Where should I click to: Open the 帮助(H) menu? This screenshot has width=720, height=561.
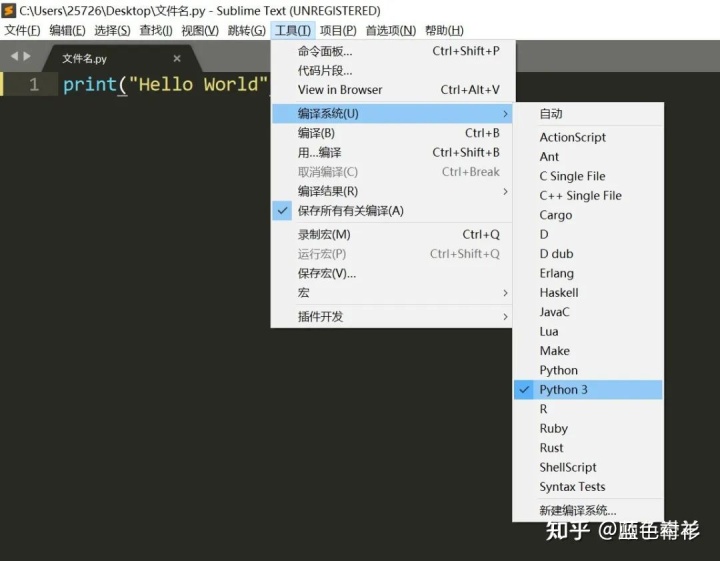pos(444,30)
